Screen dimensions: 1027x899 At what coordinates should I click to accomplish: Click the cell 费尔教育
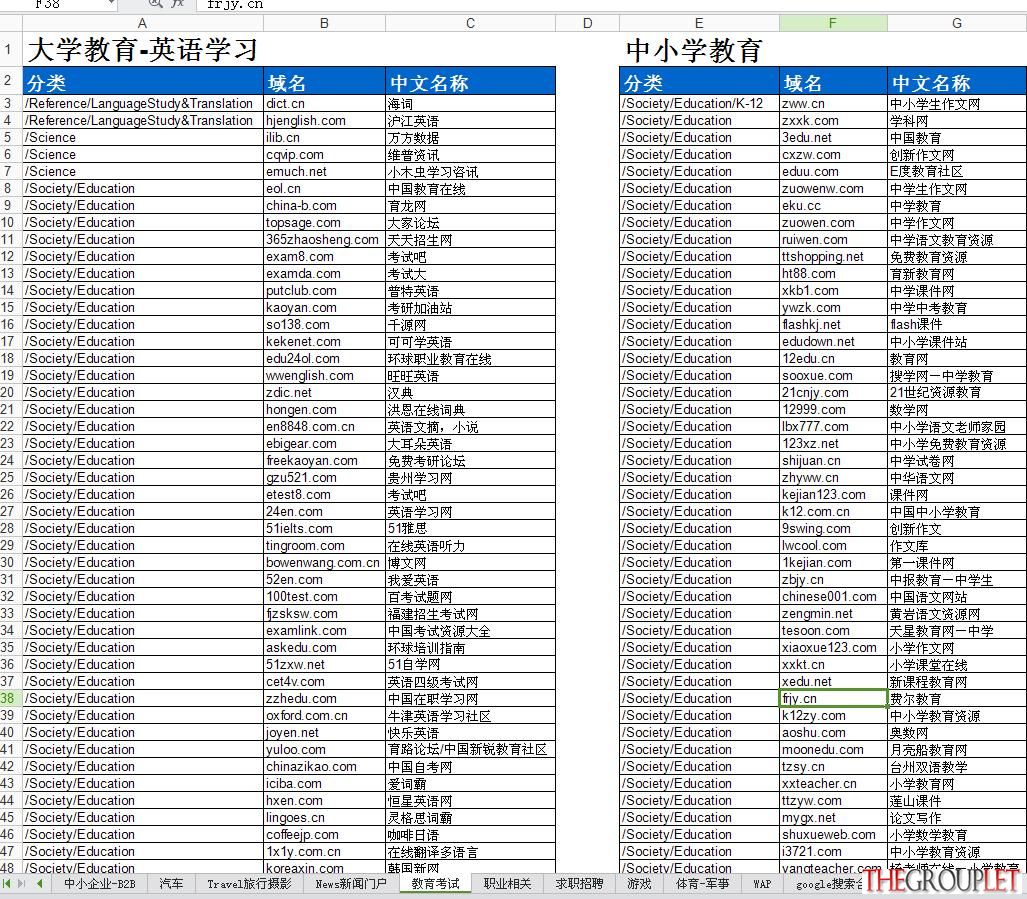(x=957, y=698)
